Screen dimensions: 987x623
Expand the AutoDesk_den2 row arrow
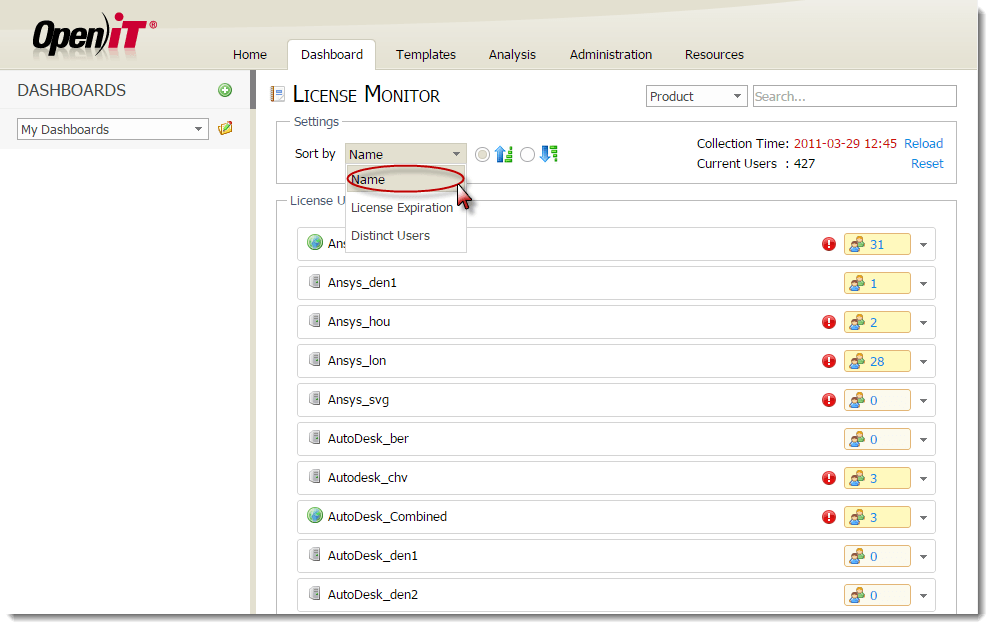(x=923, y=596)
